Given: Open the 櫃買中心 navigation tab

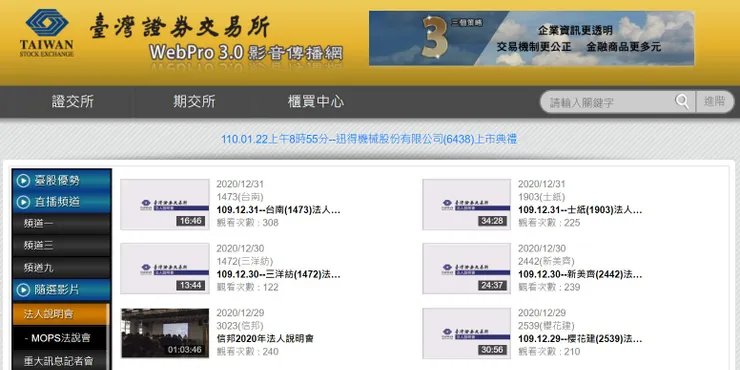Looking at the screenshot, I should coord(316,101).
